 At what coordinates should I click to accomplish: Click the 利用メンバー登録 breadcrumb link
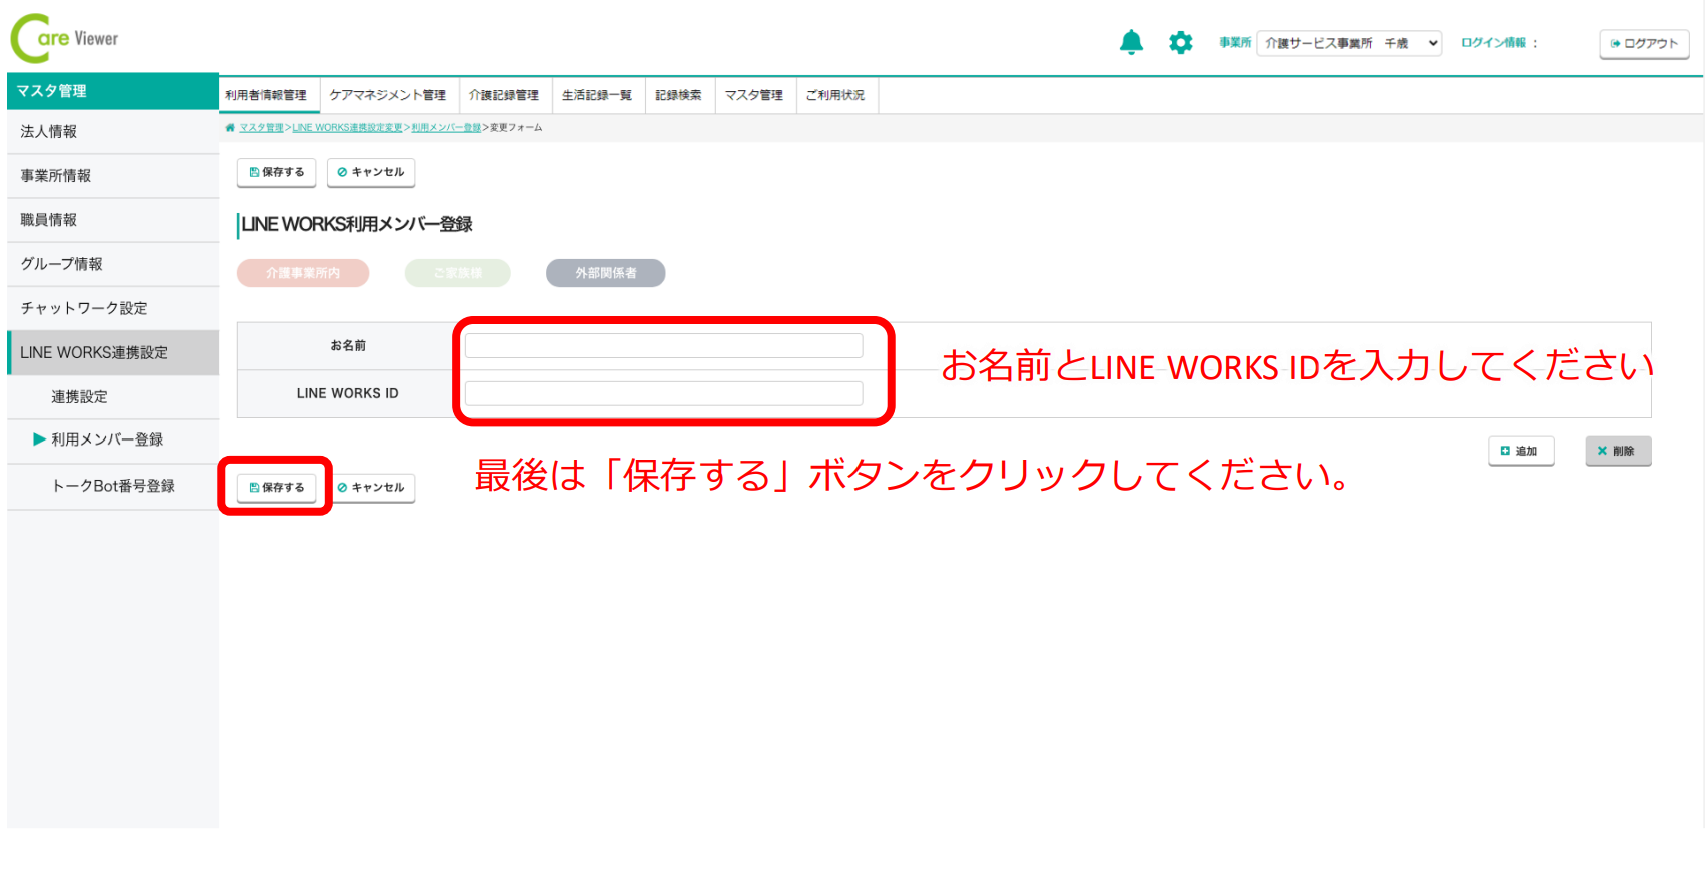pos(446,128)
